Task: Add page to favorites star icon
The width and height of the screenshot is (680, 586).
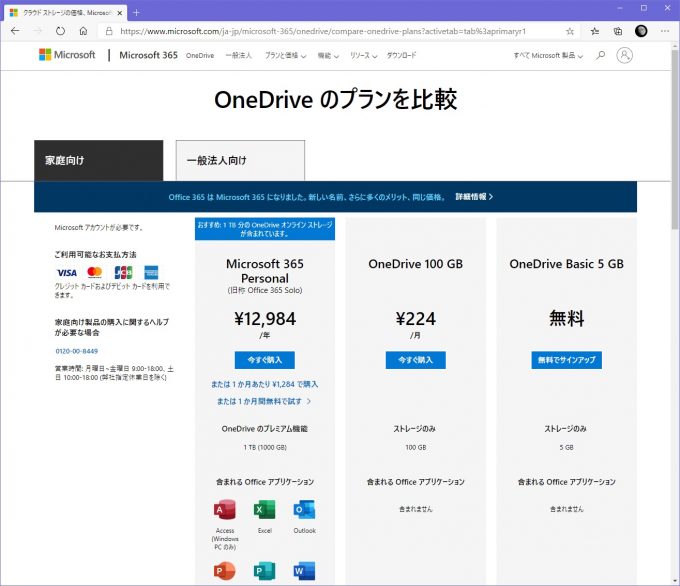Action: coord(570,31)
